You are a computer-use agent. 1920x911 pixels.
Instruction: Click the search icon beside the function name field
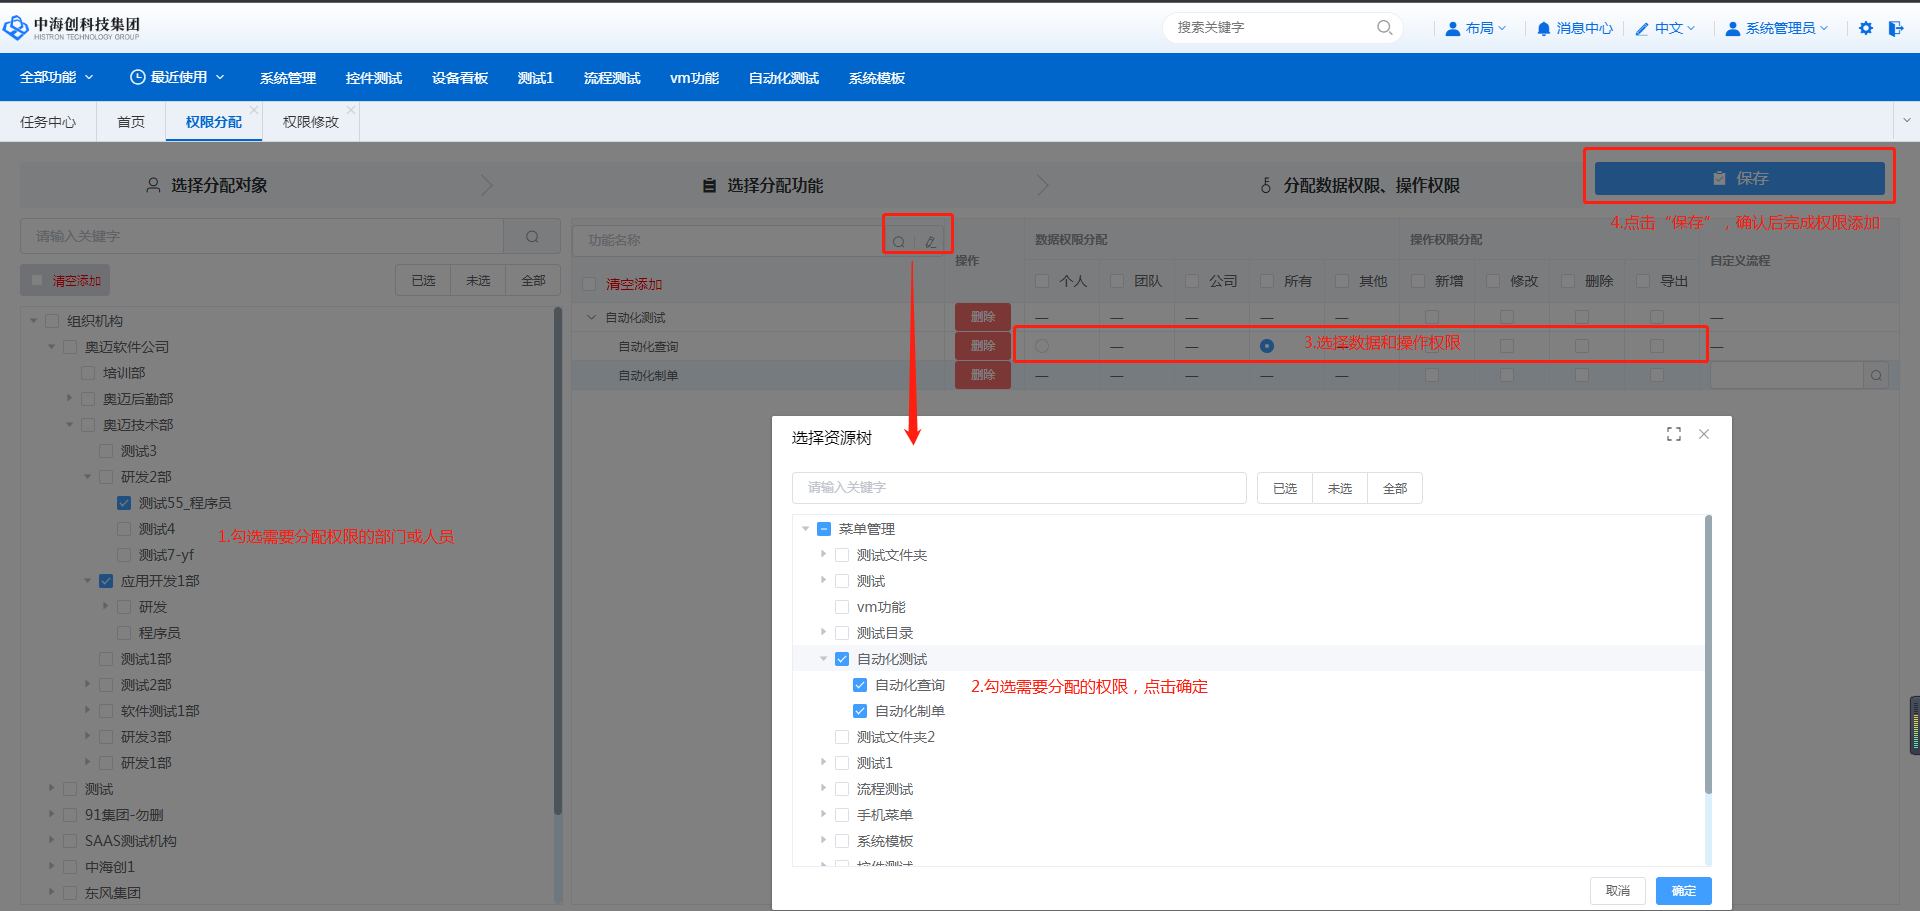[x=898, y=241]
